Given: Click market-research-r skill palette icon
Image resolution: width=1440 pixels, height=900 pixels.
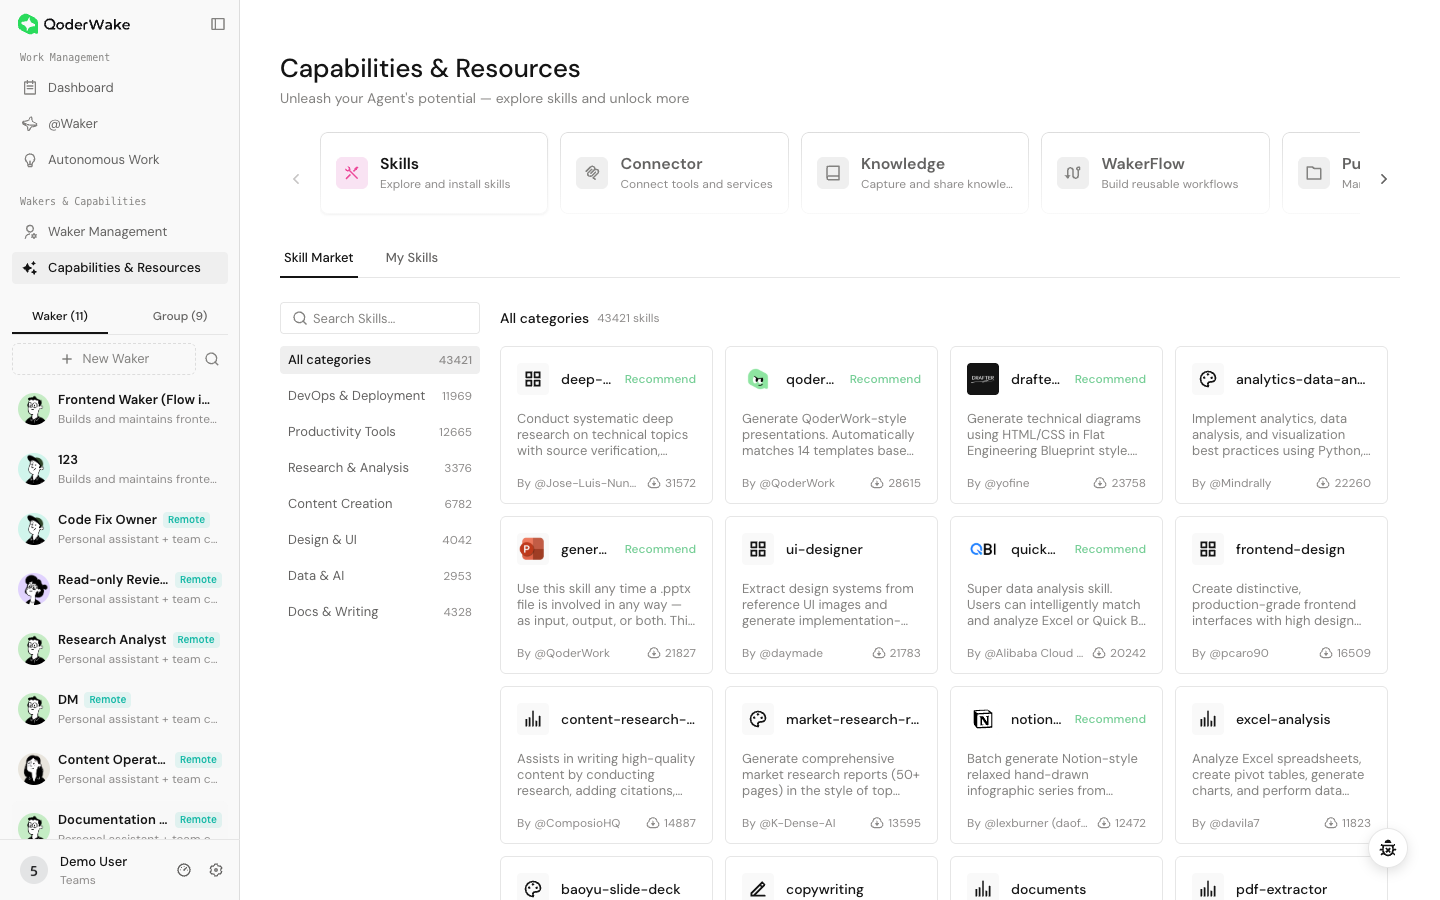Looking at the screenshot, I should [758, 719].
